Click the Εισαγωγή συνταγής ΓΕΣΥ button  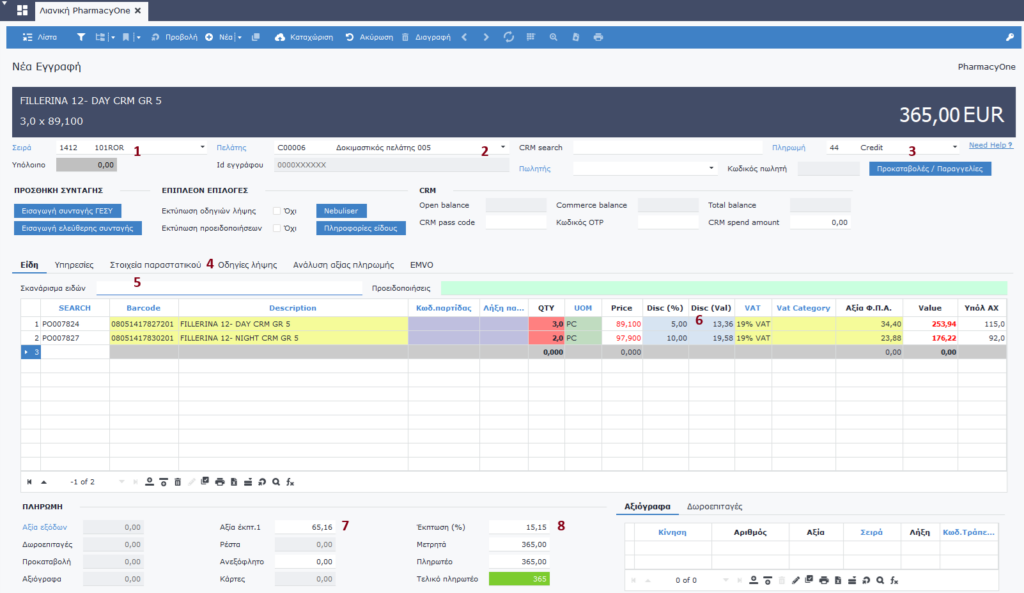69,211
